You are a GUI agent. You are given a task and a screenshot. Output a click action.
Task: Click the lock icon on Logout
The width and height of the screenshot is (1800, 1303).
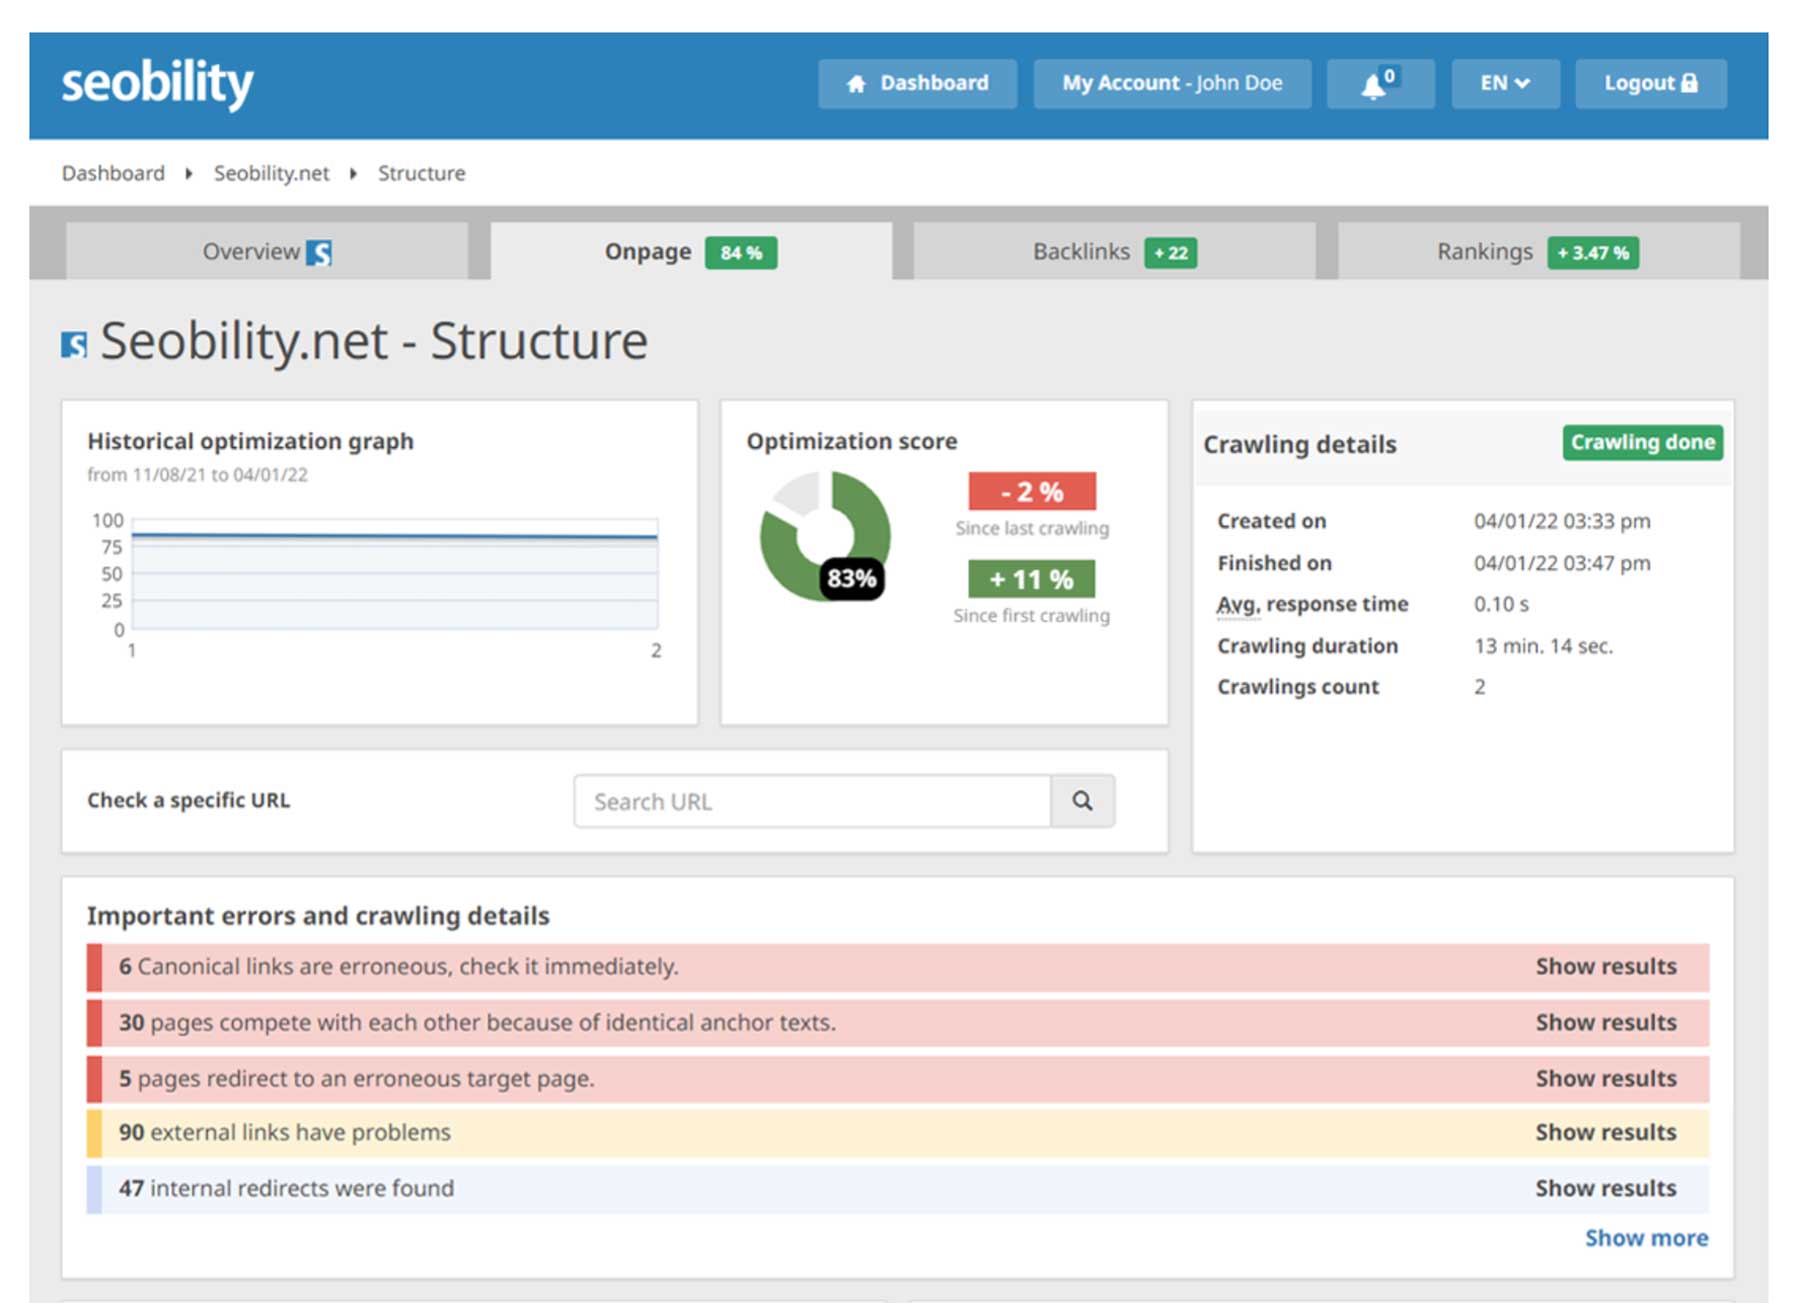tap(1692, 83)
